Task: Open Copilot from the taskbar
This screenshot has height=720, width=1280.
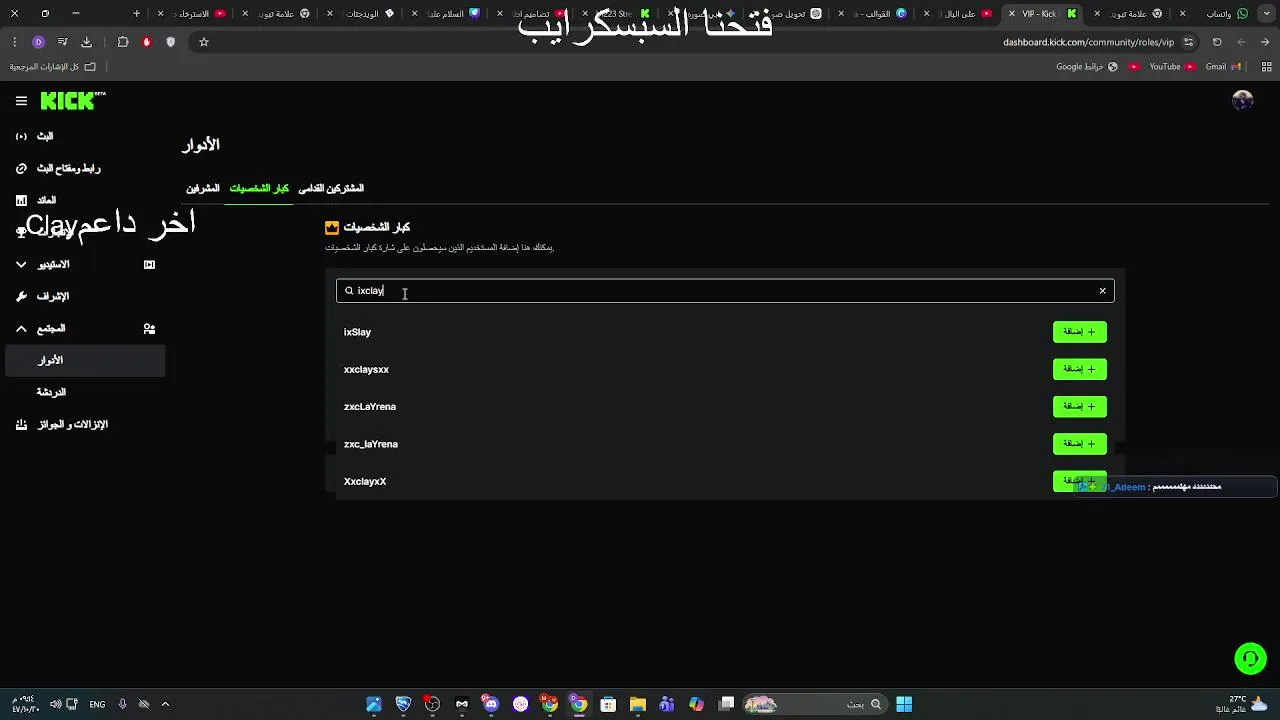Action: [x=696, y=704]
